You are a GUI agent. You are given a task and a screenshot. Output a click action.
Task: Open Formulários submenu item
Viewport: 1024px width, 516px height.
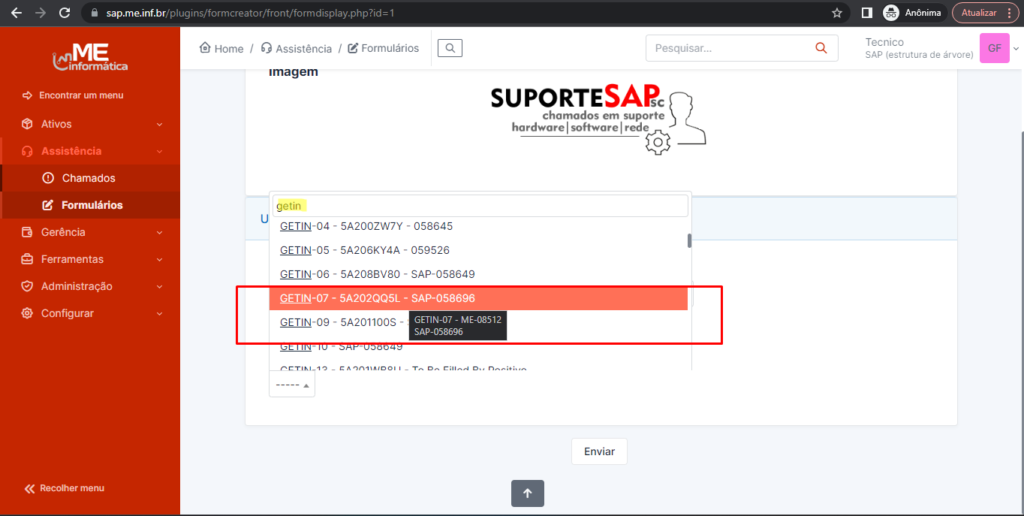pyautogui.click(x=92, y=205)
